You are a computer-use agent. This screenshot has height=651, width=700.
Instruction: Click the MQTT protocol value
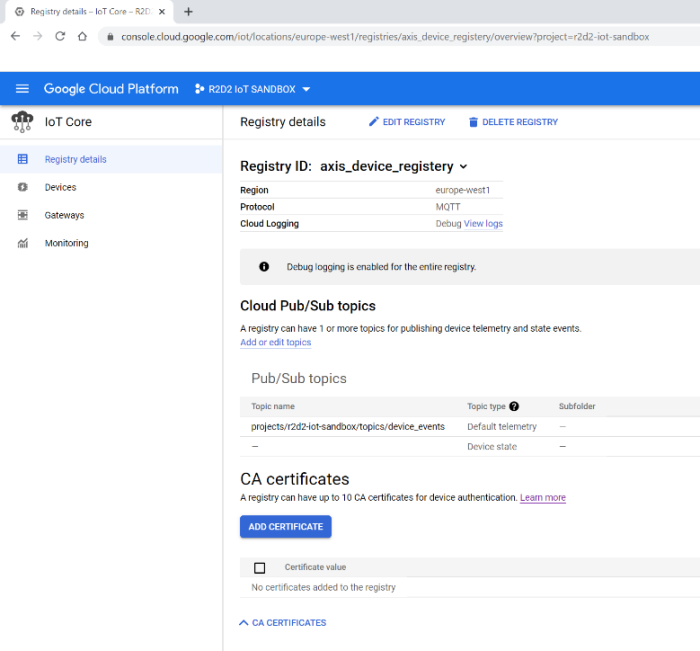[448, 207]
